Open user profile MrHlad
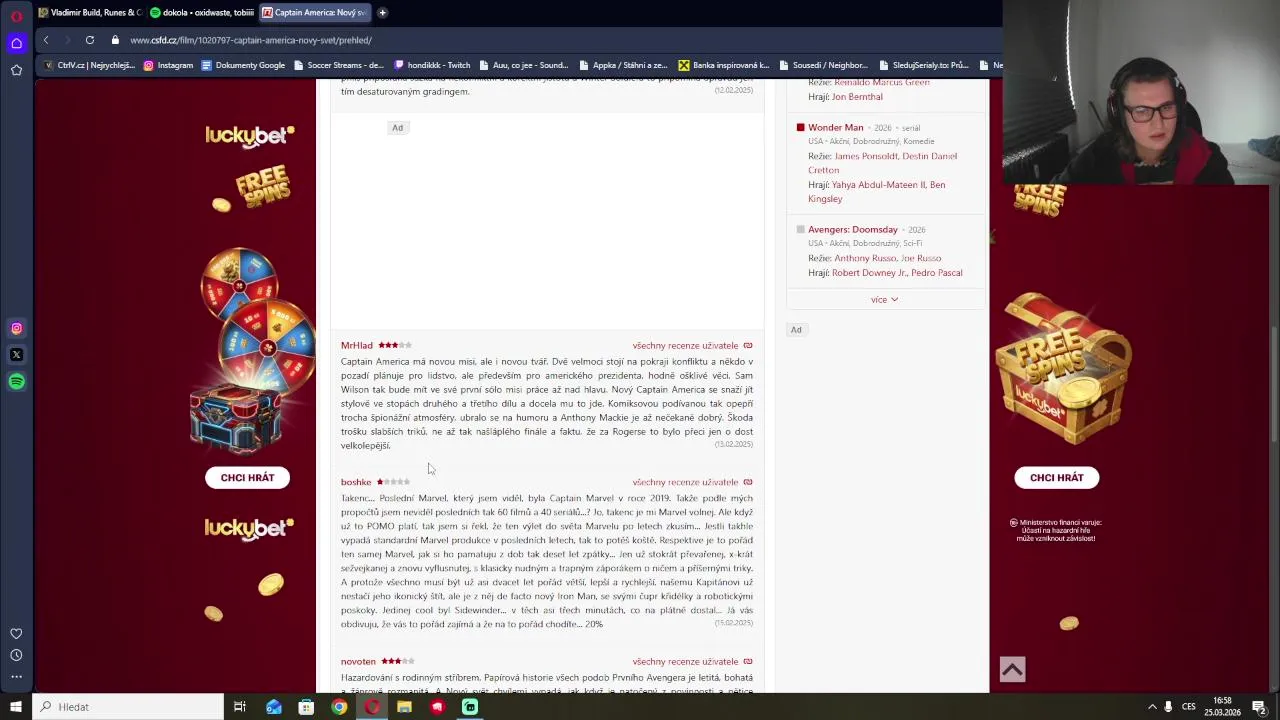The image size is (1280, 720). (356, 346)
